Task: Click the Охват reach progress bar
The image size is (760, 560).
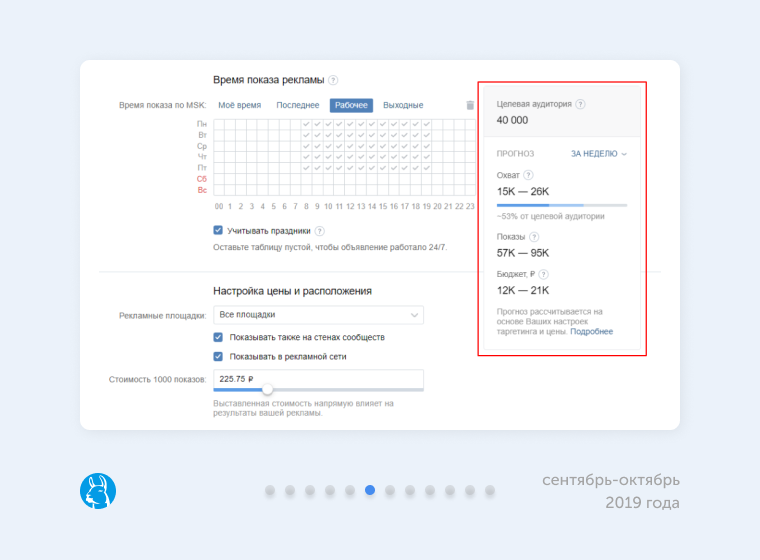Action: click(562, 206)
